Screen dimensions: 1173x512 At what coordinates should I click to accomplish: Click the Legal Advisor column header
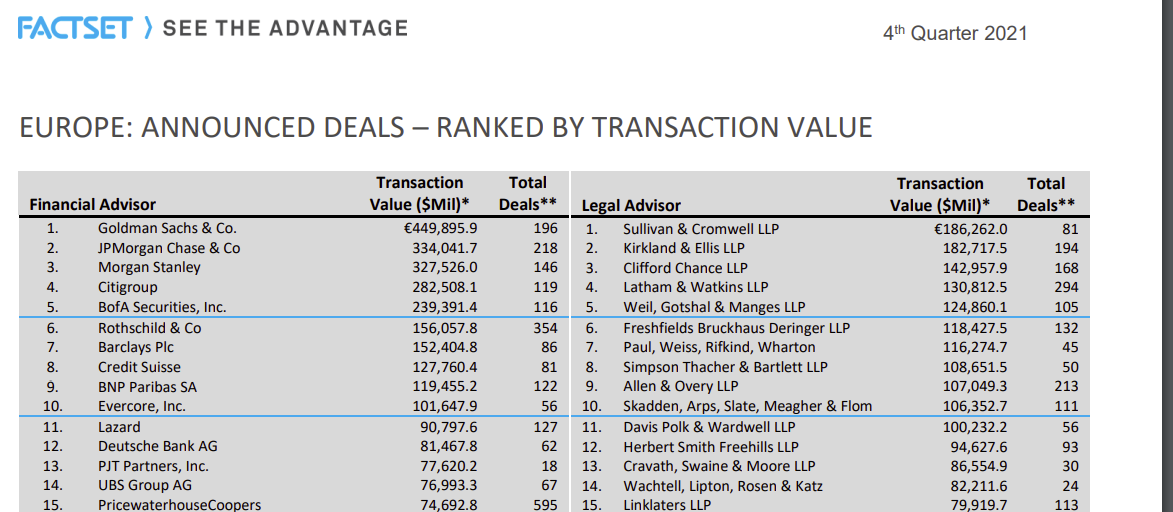[631, 205]
